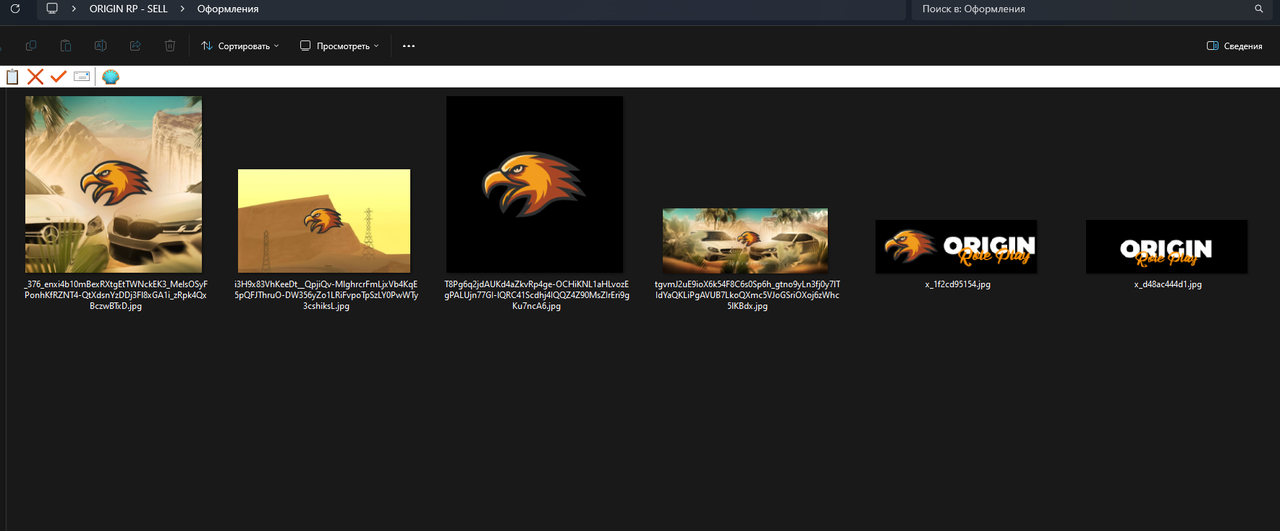Select eagle with Mercedes cars square thumbnail
The image size is (1280, 531).
113,184
